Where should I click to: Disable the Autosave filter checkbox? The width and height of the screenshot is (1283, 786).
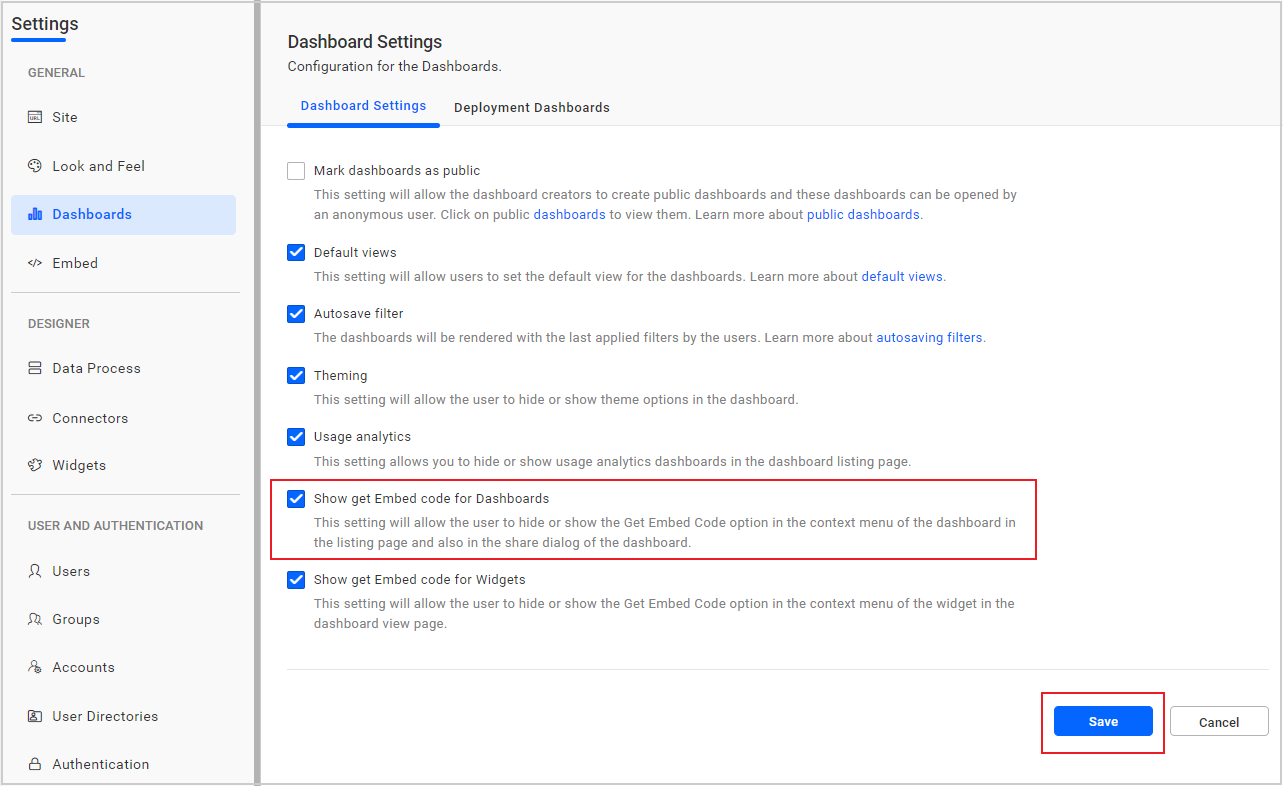(296, 314)
